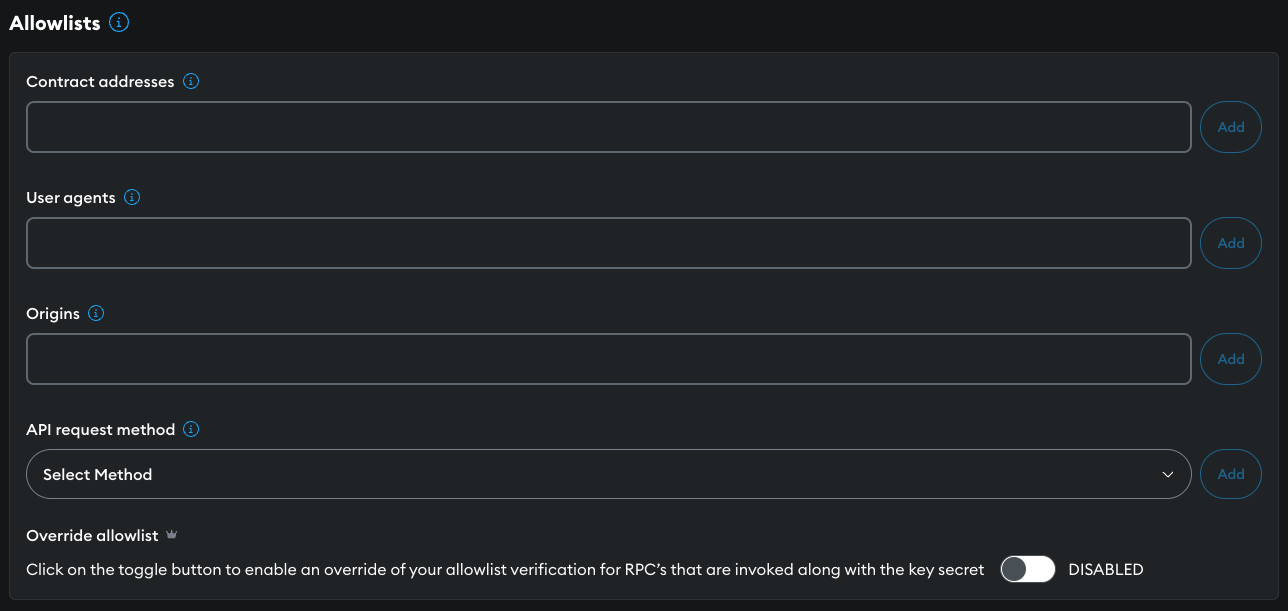Viewport: 1288px width, 611px height.
Task: Click Add beside the API request method dropdown
Action: click(1230, 474)
